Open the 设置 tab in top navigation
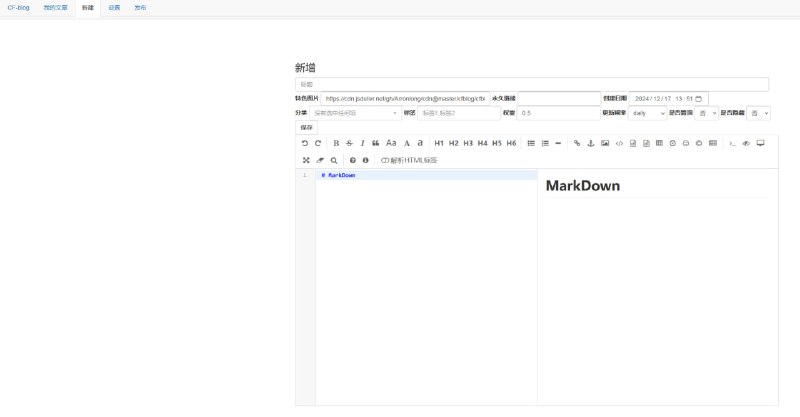Image resolution: width=800 pixels, height=417 pixels. (x=114, y=7)
